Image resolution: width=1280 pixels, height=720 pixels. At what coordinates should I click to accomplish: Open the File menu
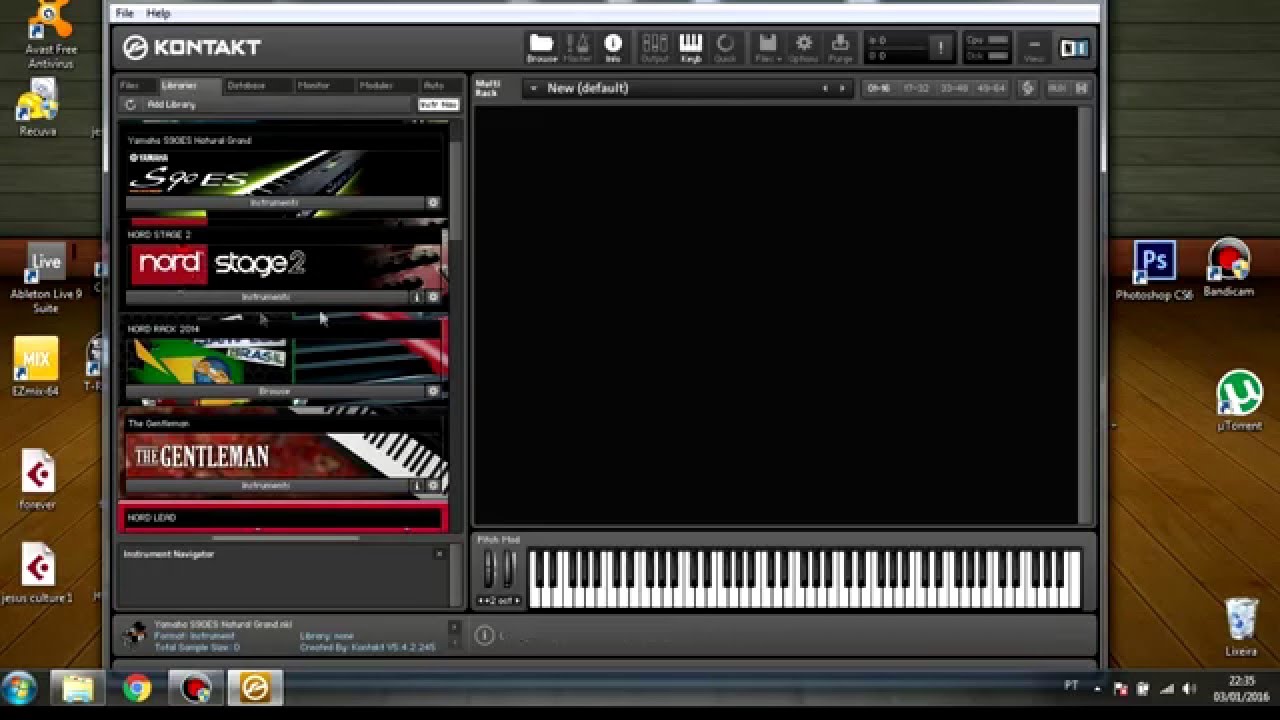[x=124, y=13]
